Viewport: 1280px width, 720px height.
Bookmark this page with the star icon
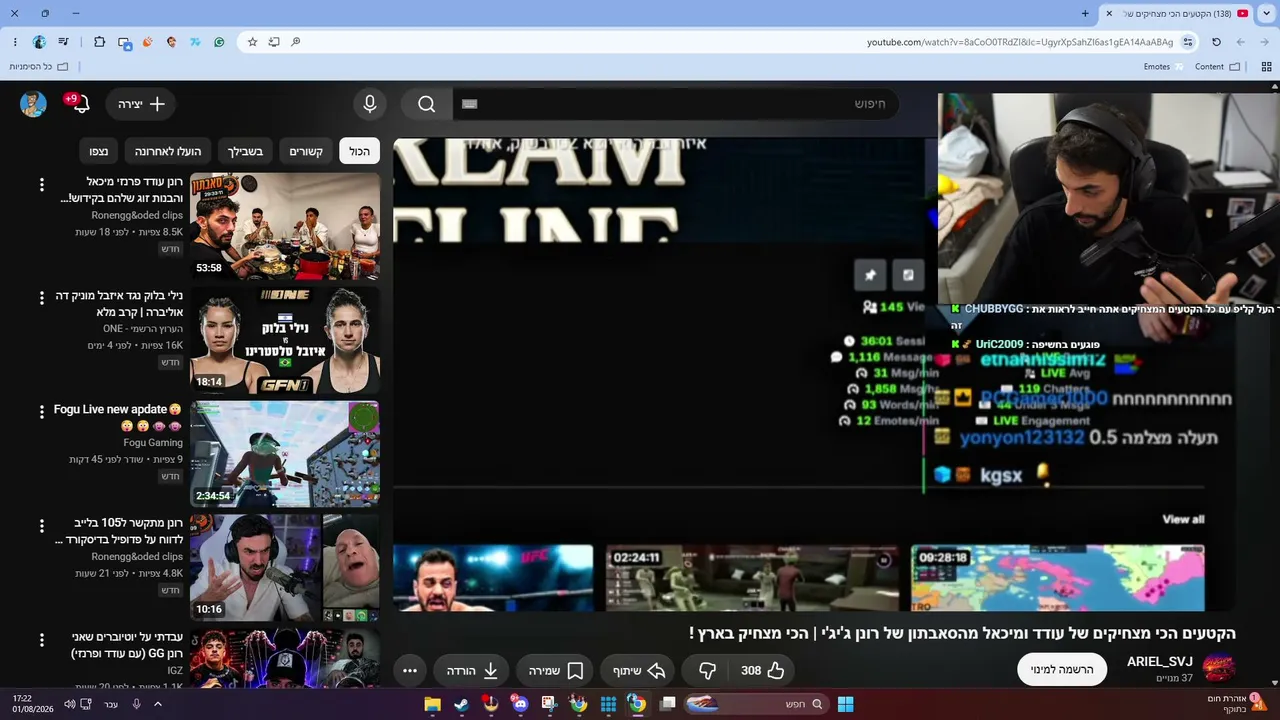click(252, 42)
